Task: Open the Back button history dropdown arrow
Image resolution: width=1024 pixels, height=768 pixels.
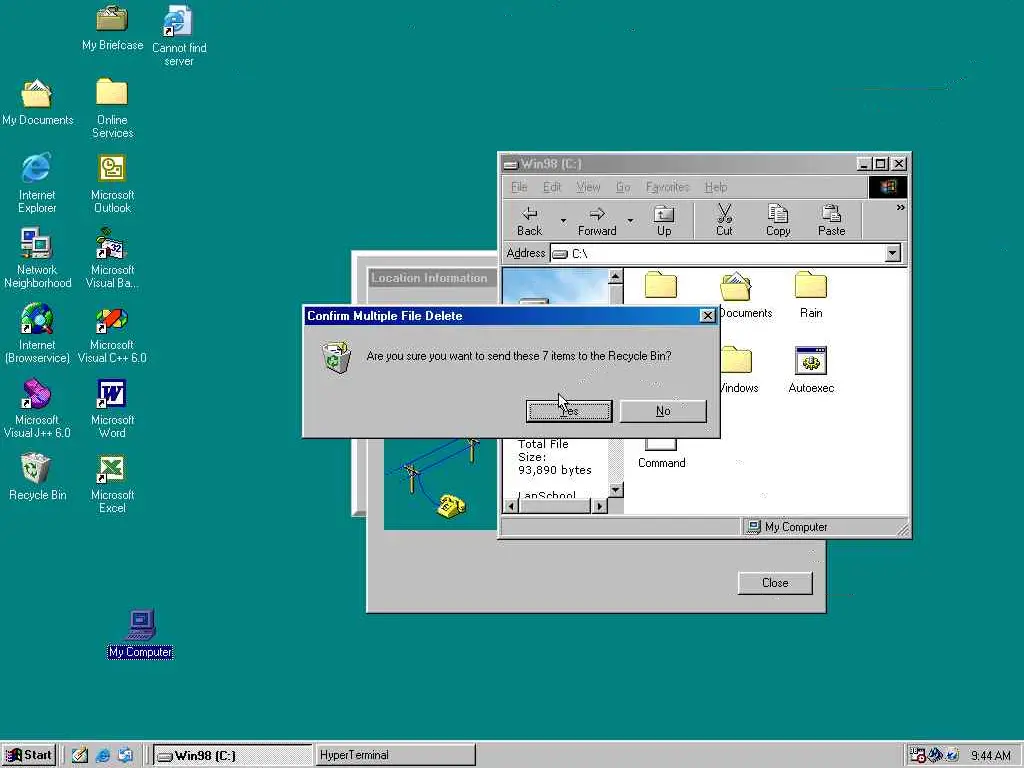Action: tap(563, 221)
